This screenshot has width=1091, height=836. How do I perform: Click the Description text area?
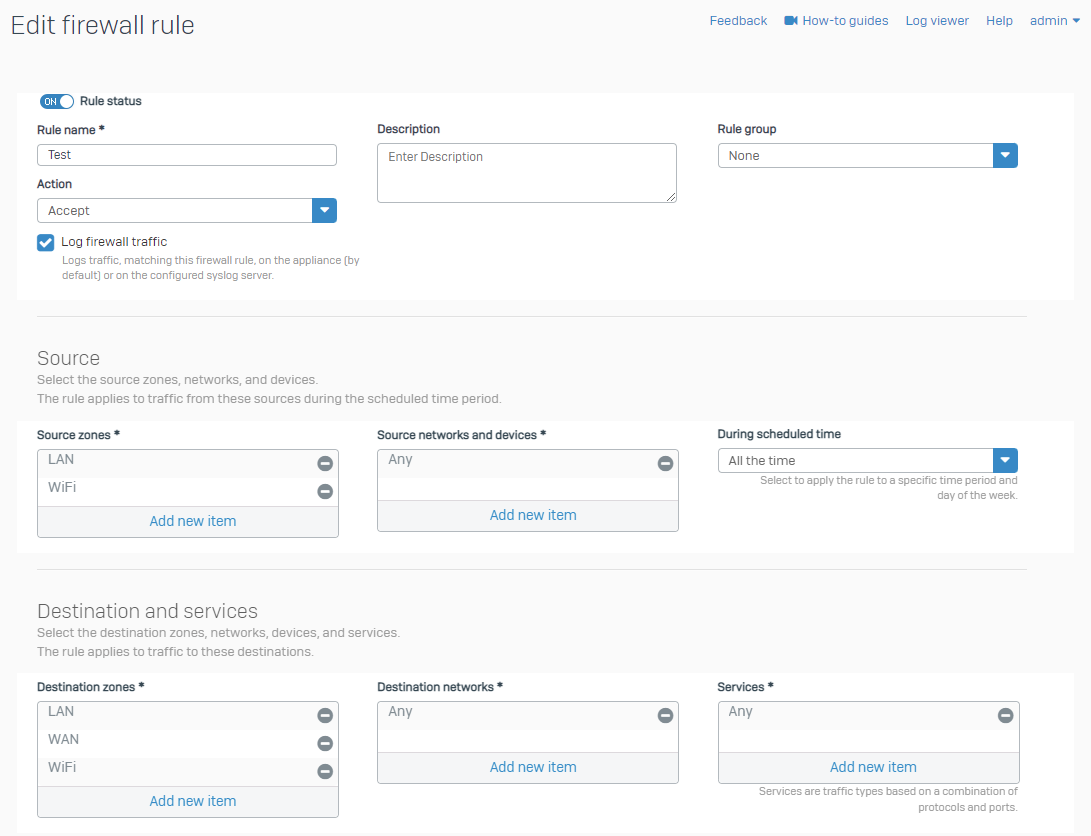coord(526,173)
